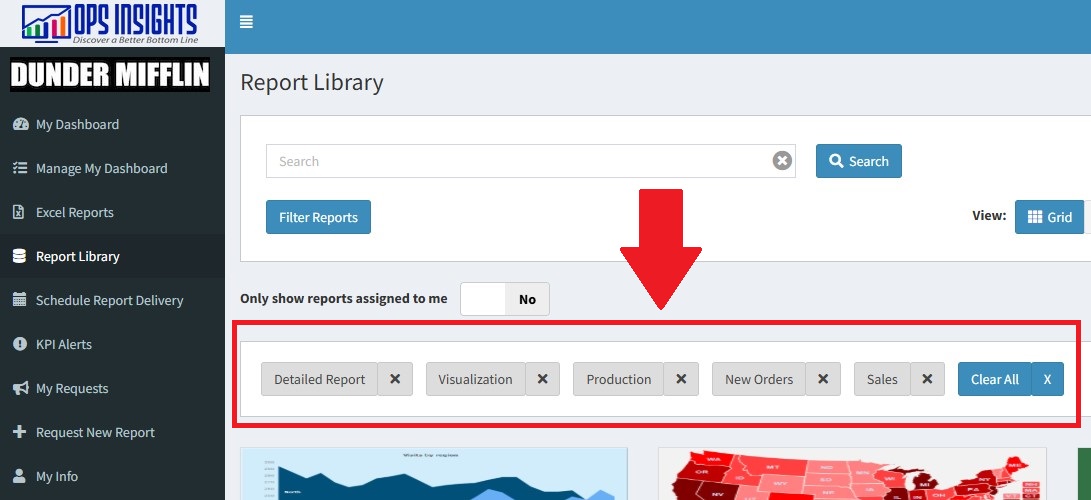Click the Dunder Mifflin company banner
The width and height of the screenshot is (1091, 500).
pyautogui.click(x=110, y=74)
